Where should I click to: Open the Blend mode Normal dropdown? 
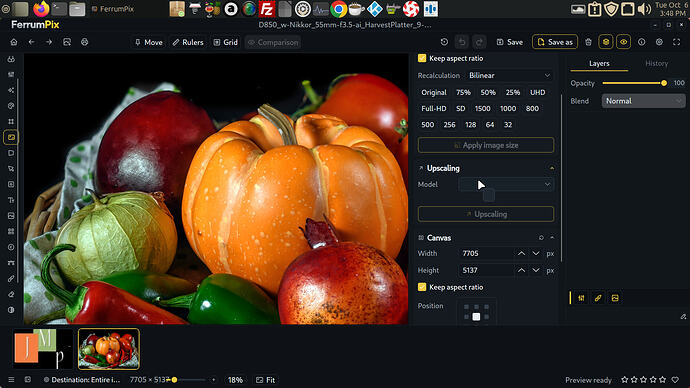click(x=643, y=101)
